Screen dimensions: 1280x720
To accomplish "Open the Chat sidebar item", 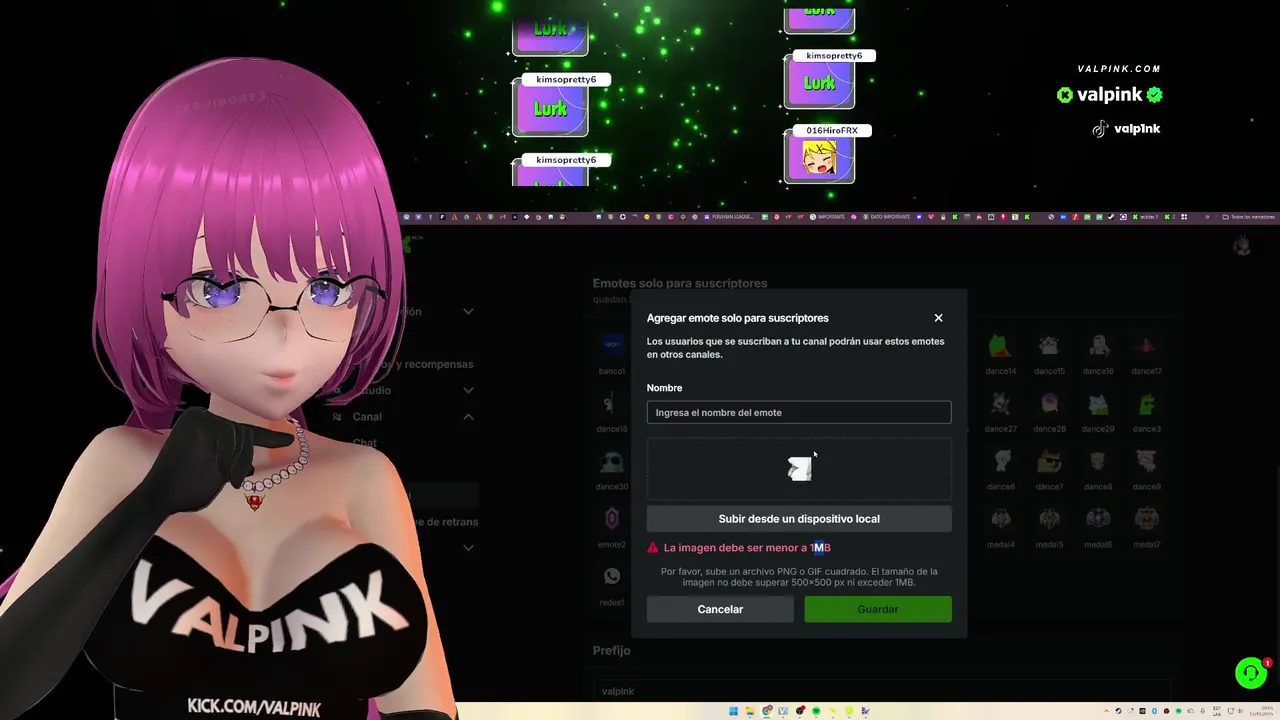I will (x=364, y=442).
